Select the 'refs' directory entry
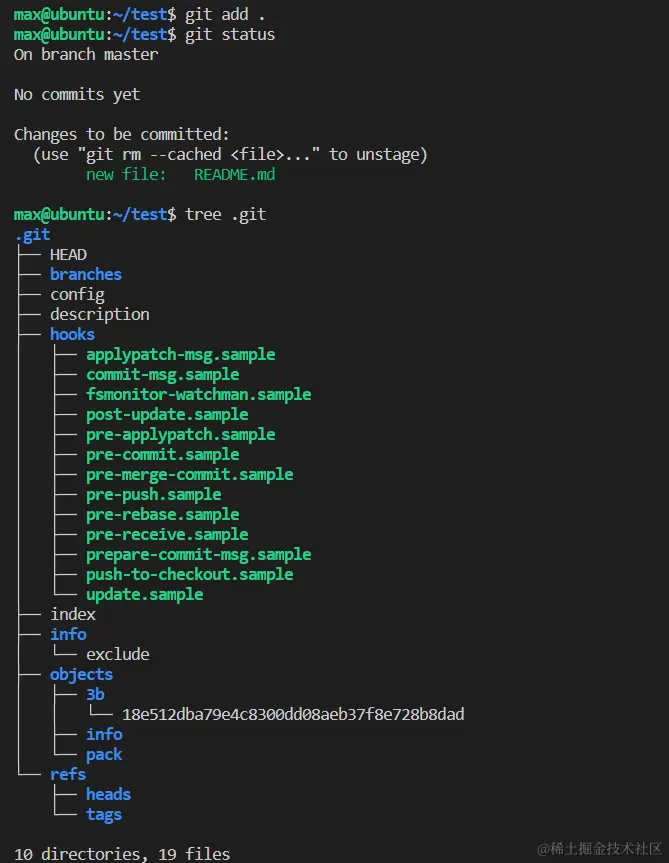The image size is (669, 863). 68,774
